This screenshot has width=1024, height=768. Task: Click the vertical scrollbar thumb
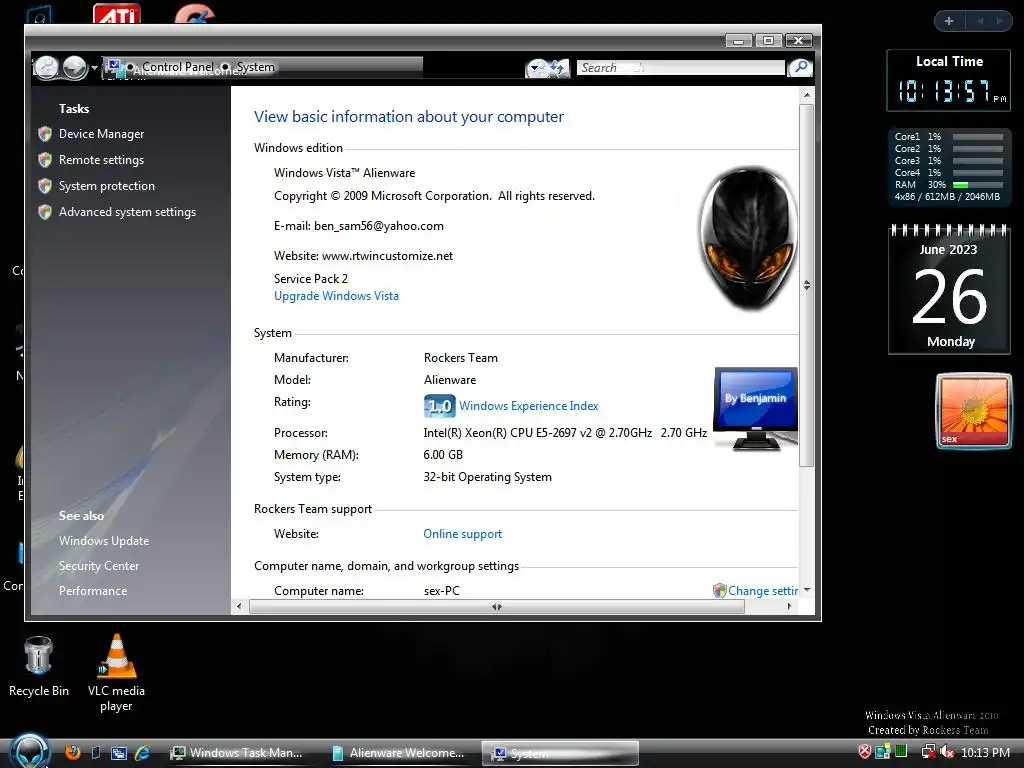click(807, 285)
